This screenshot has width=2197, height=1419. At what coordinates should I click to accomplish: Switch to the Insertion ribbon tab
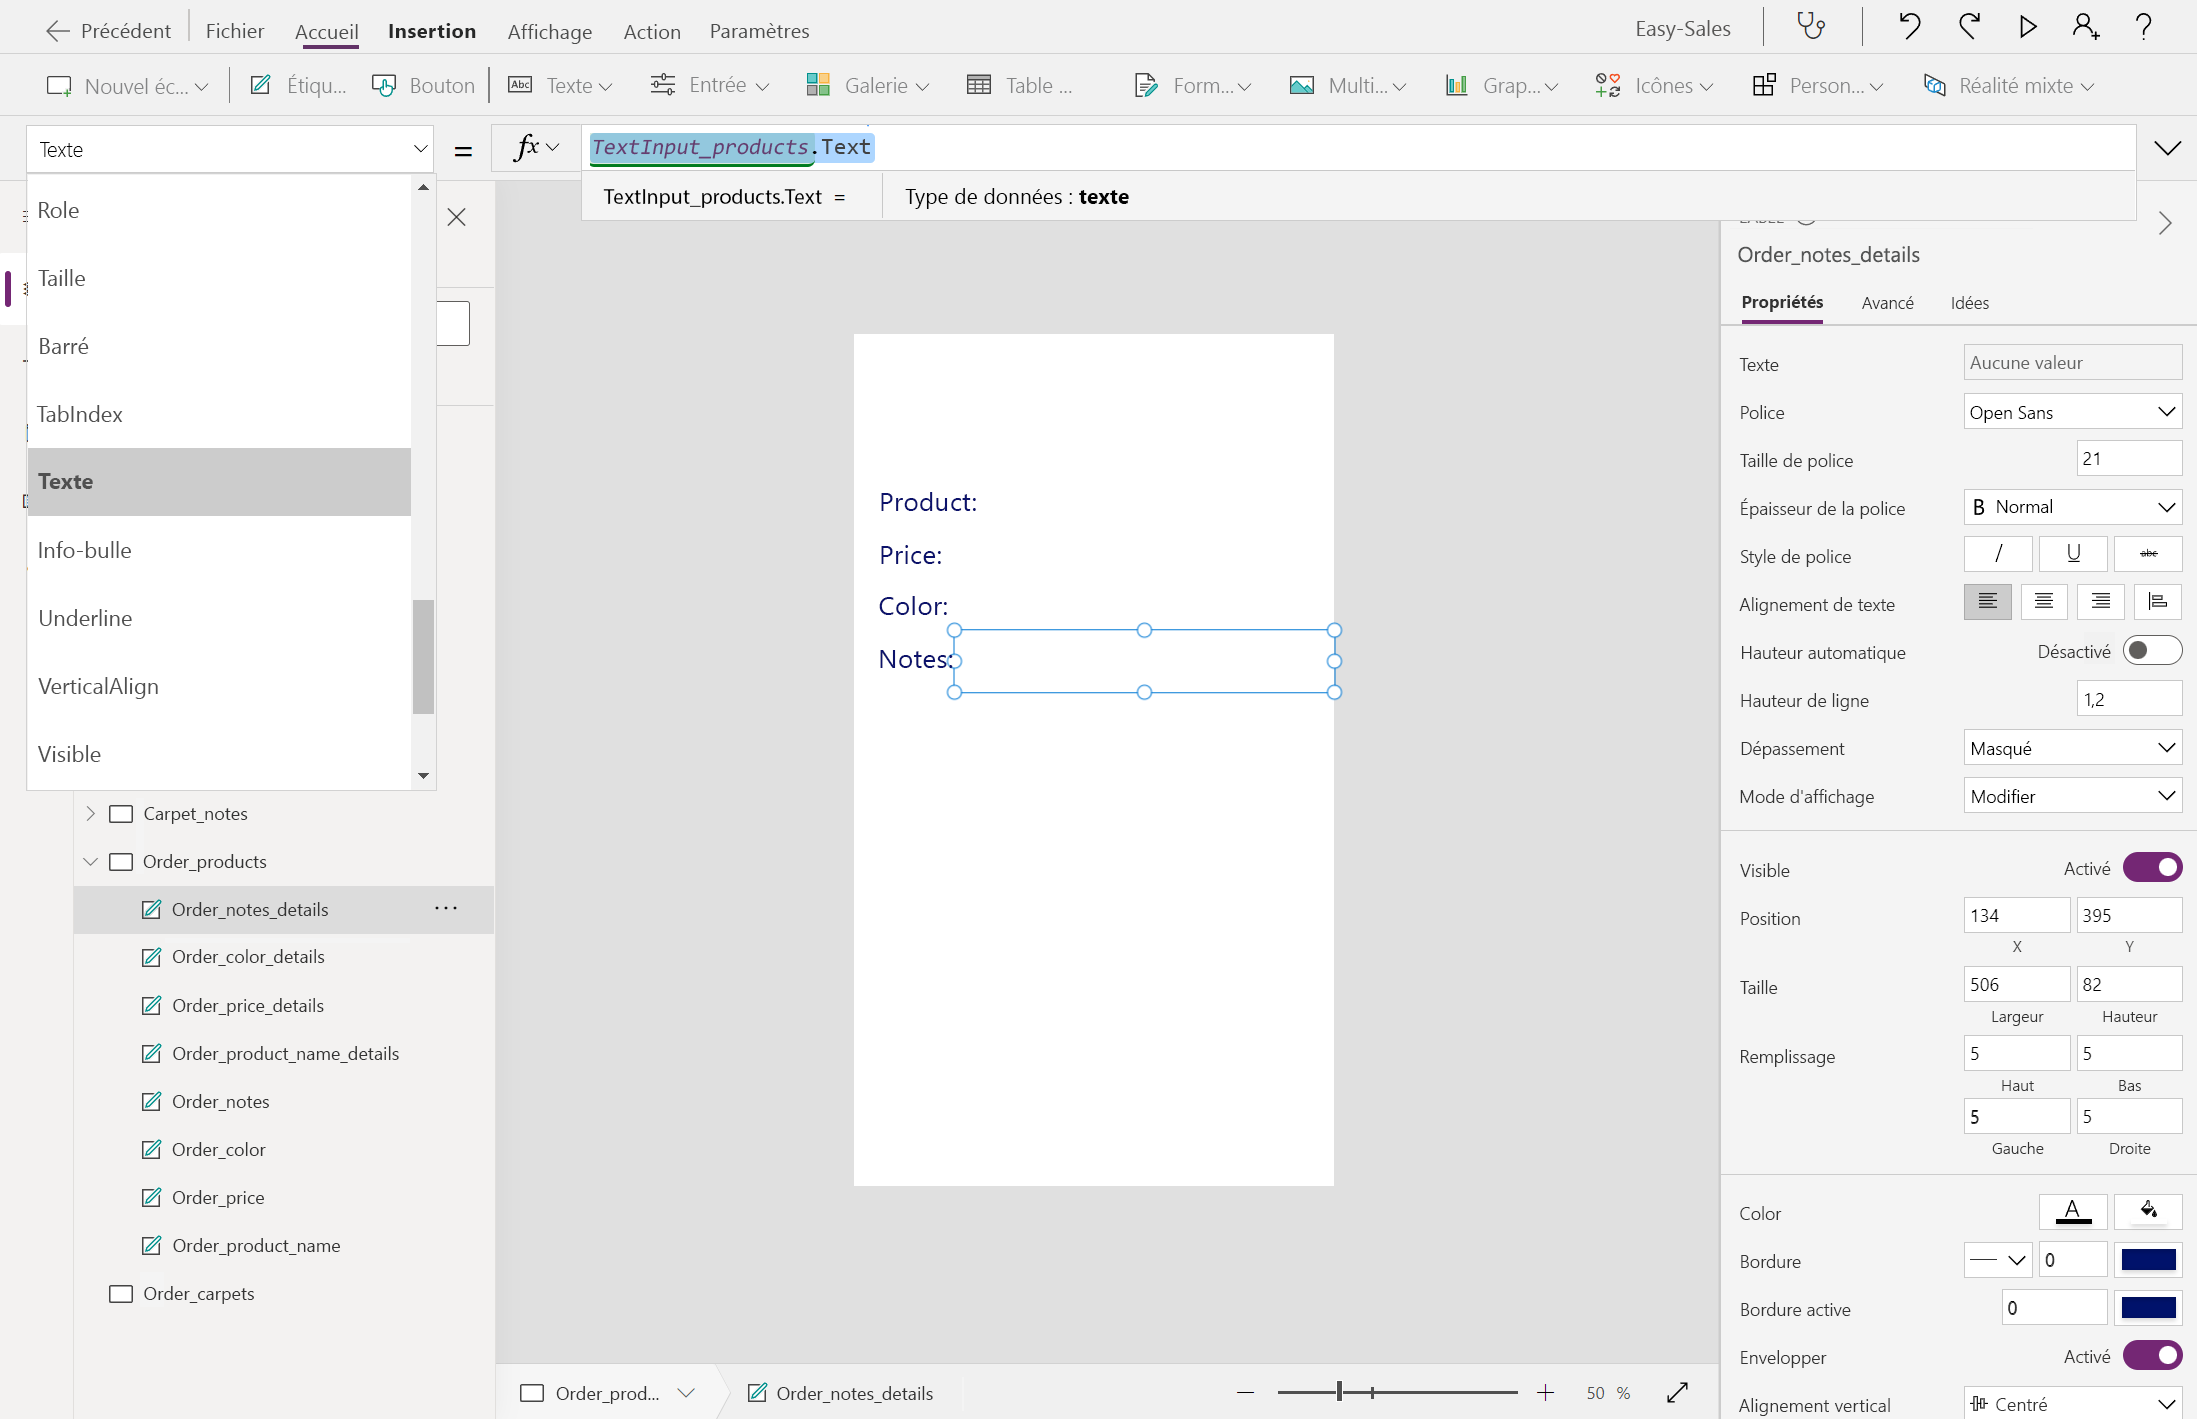point(431,31)
